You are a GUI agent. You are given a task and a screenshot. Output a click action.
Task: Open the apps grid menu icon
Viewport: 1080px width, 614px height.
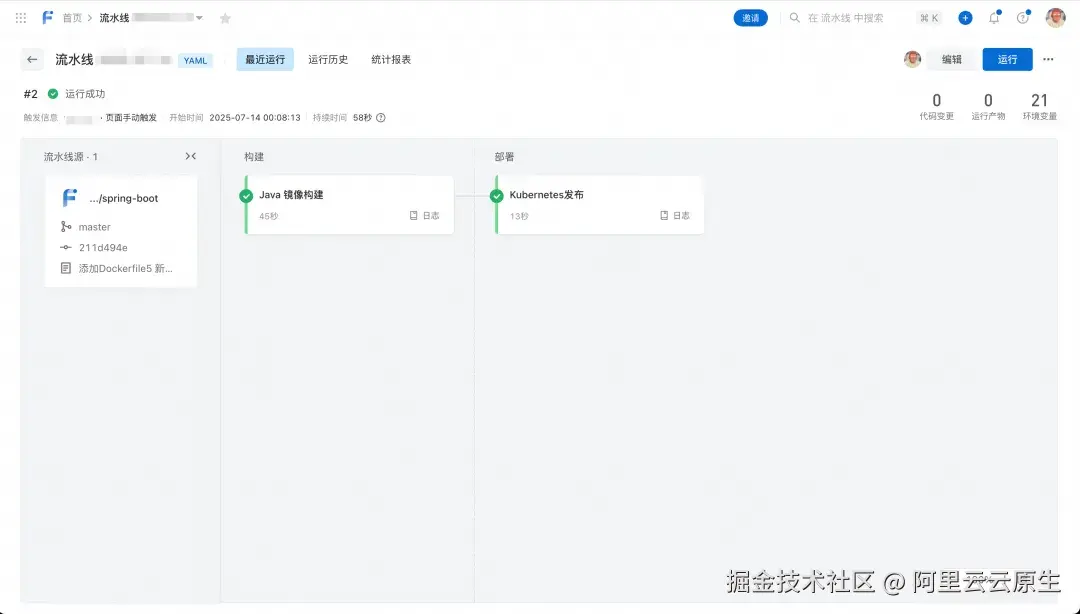pyautogui.click(x=21, y=18)
